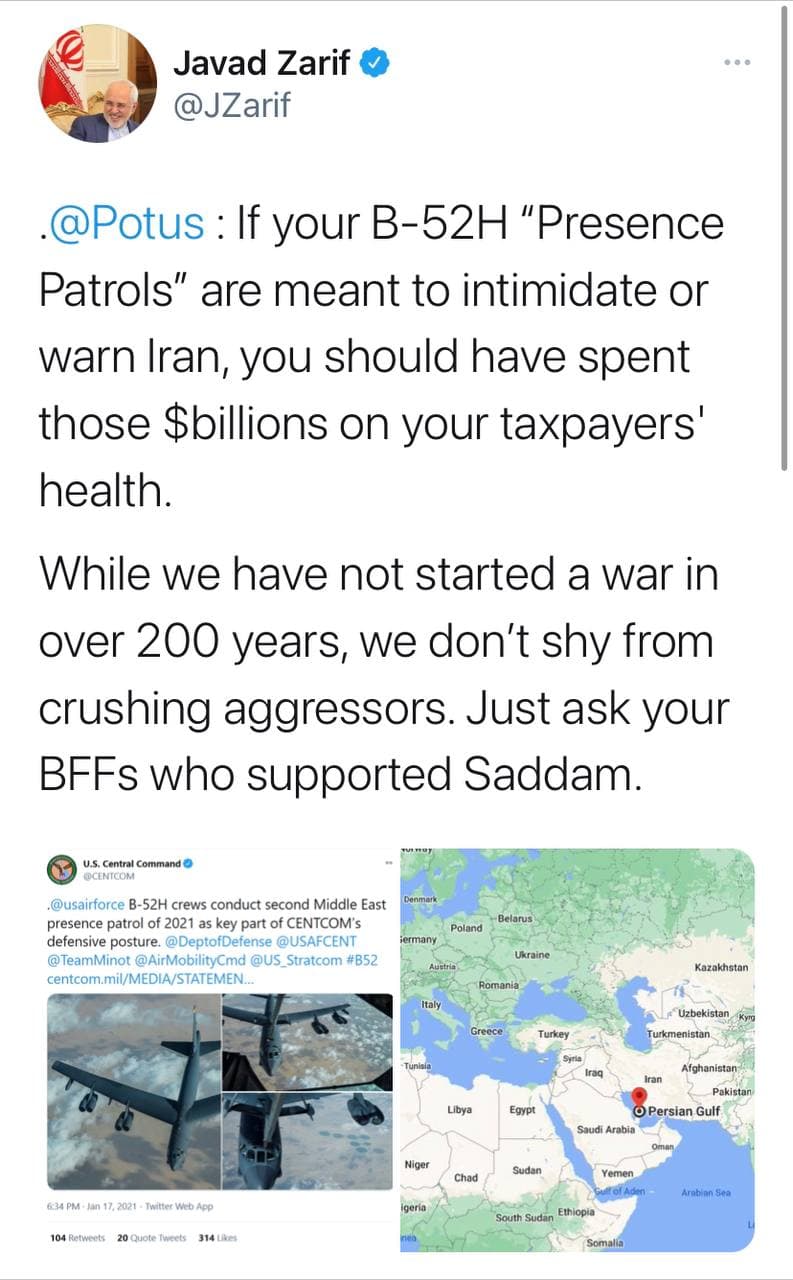Image resolution: width=793 pixels, height=1280 pixels.
Task: Open the Javad Zarif display name
Action: [x=262, y=63]
